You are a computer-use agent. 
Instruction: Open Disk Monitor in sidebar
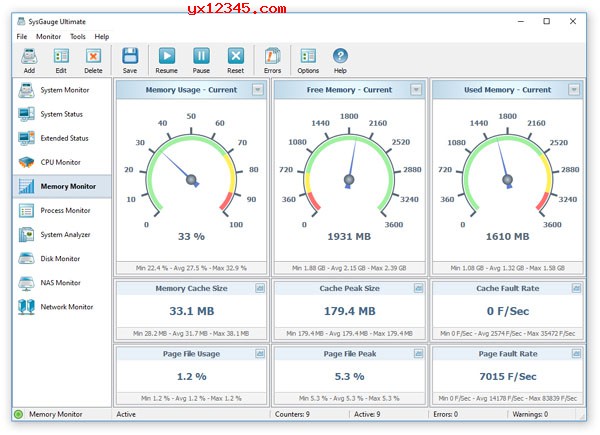click(x=62, y=259)
